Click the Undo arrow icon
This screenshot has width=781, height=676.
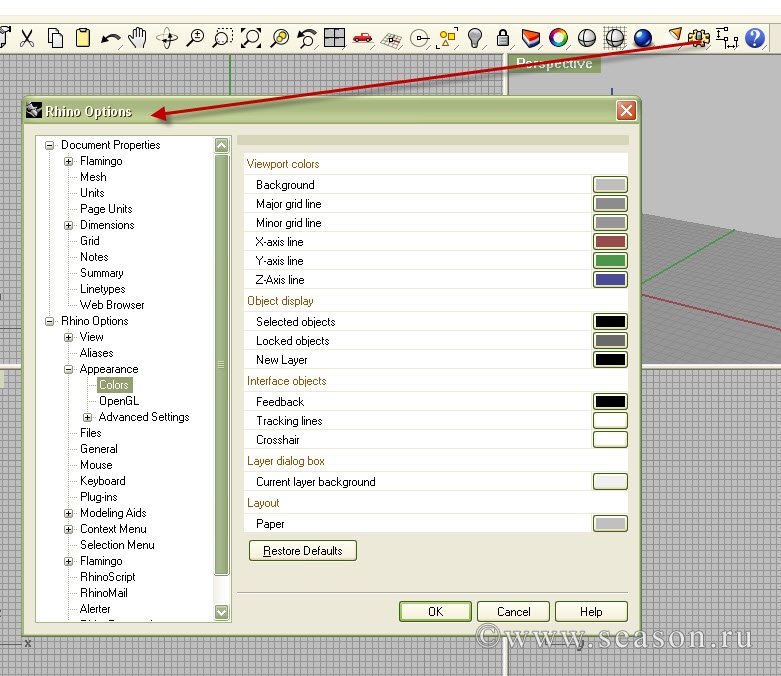coord(110,38)
